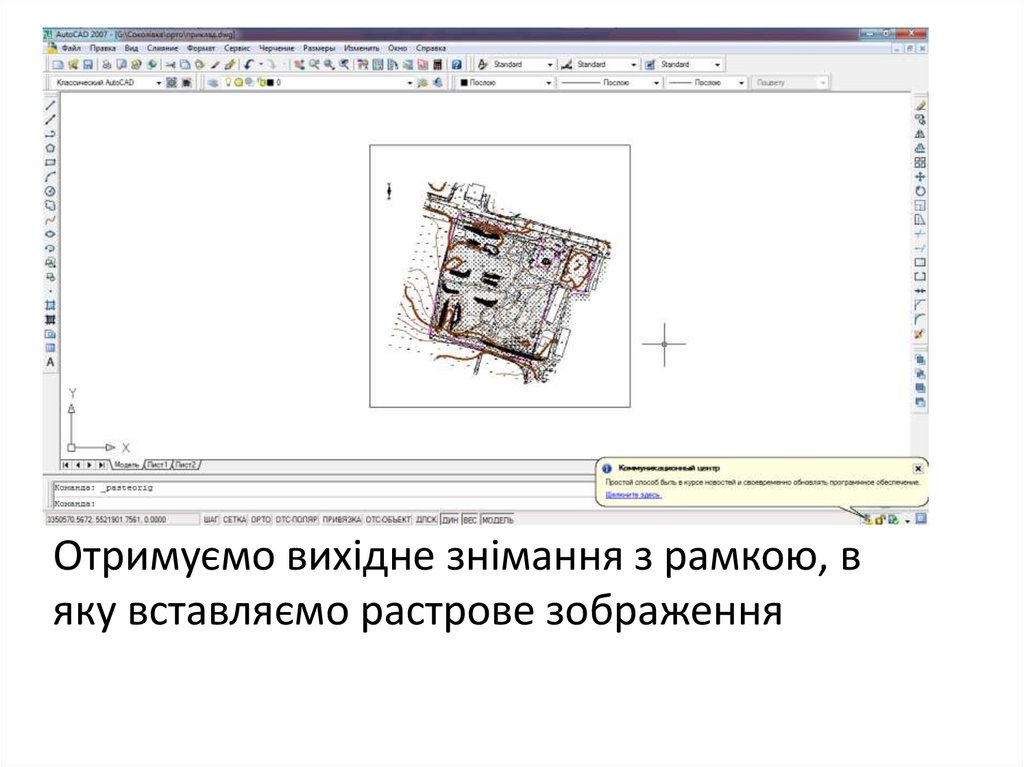Click the Zoom realtime icon

[314, 65]
